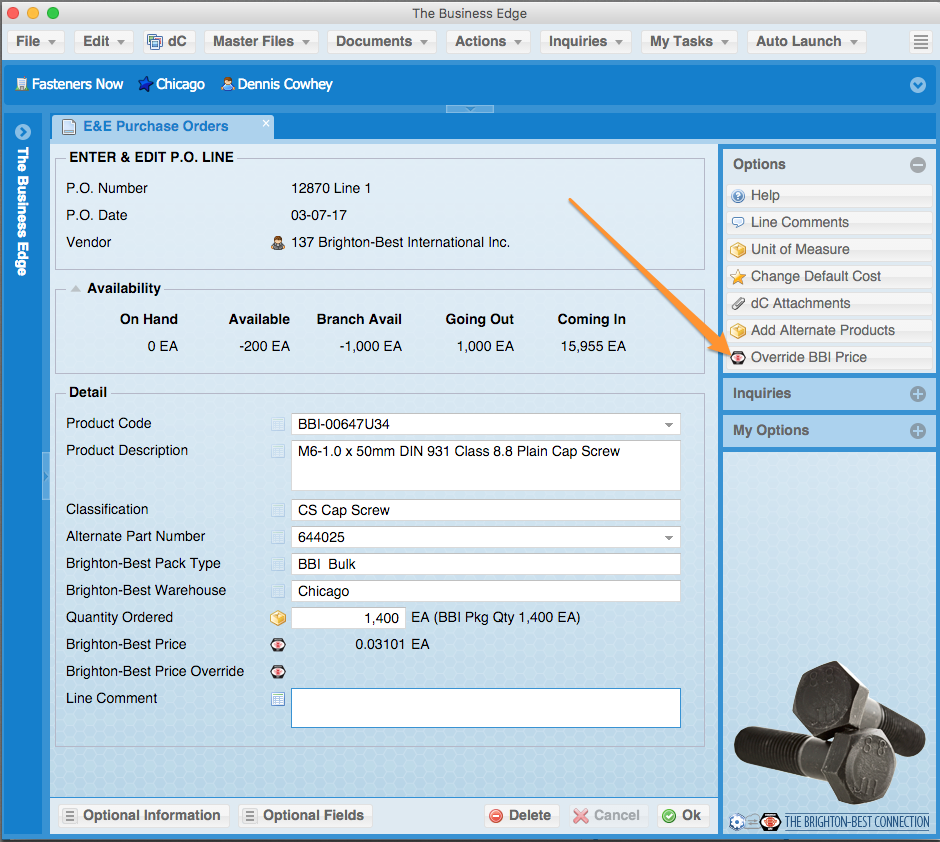Click the Cancel button
Viewport: 940px width, 842px height.
tap(607, 816)
